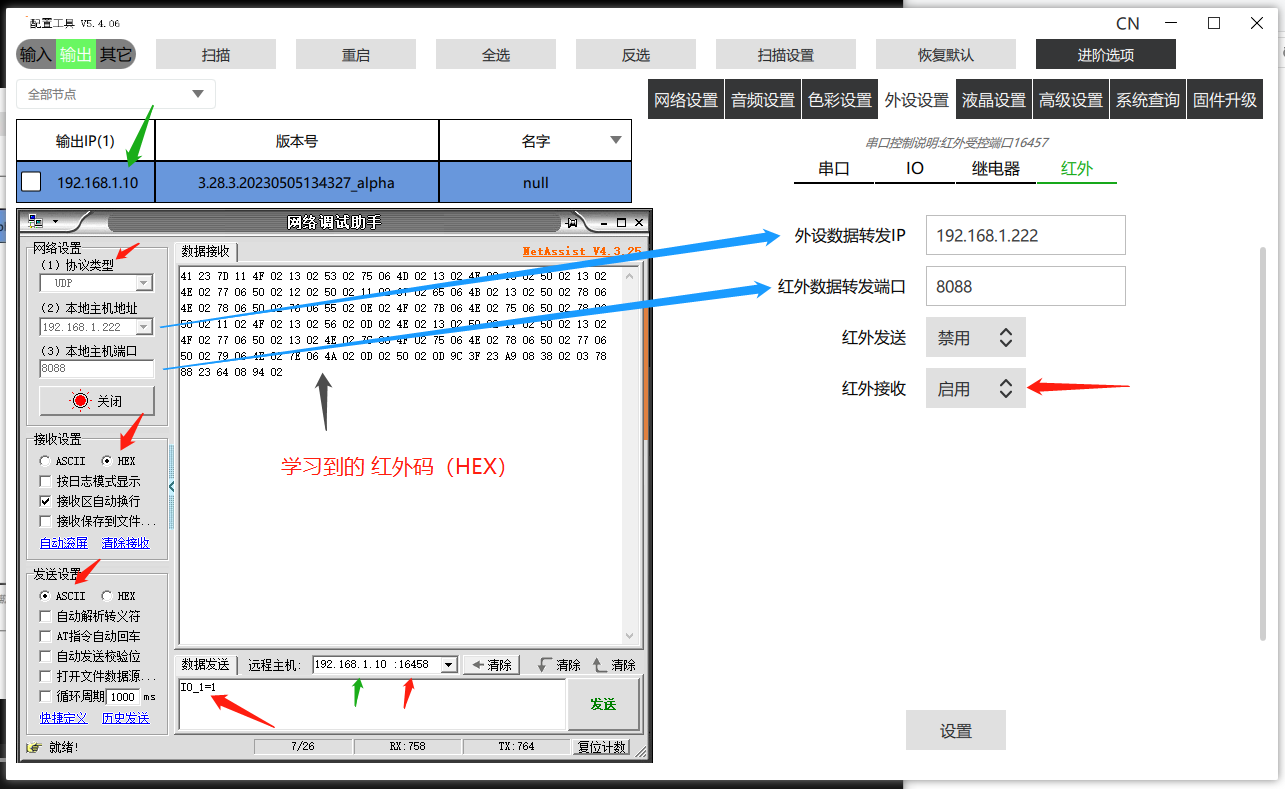Click the 清除接收 link

125,543
